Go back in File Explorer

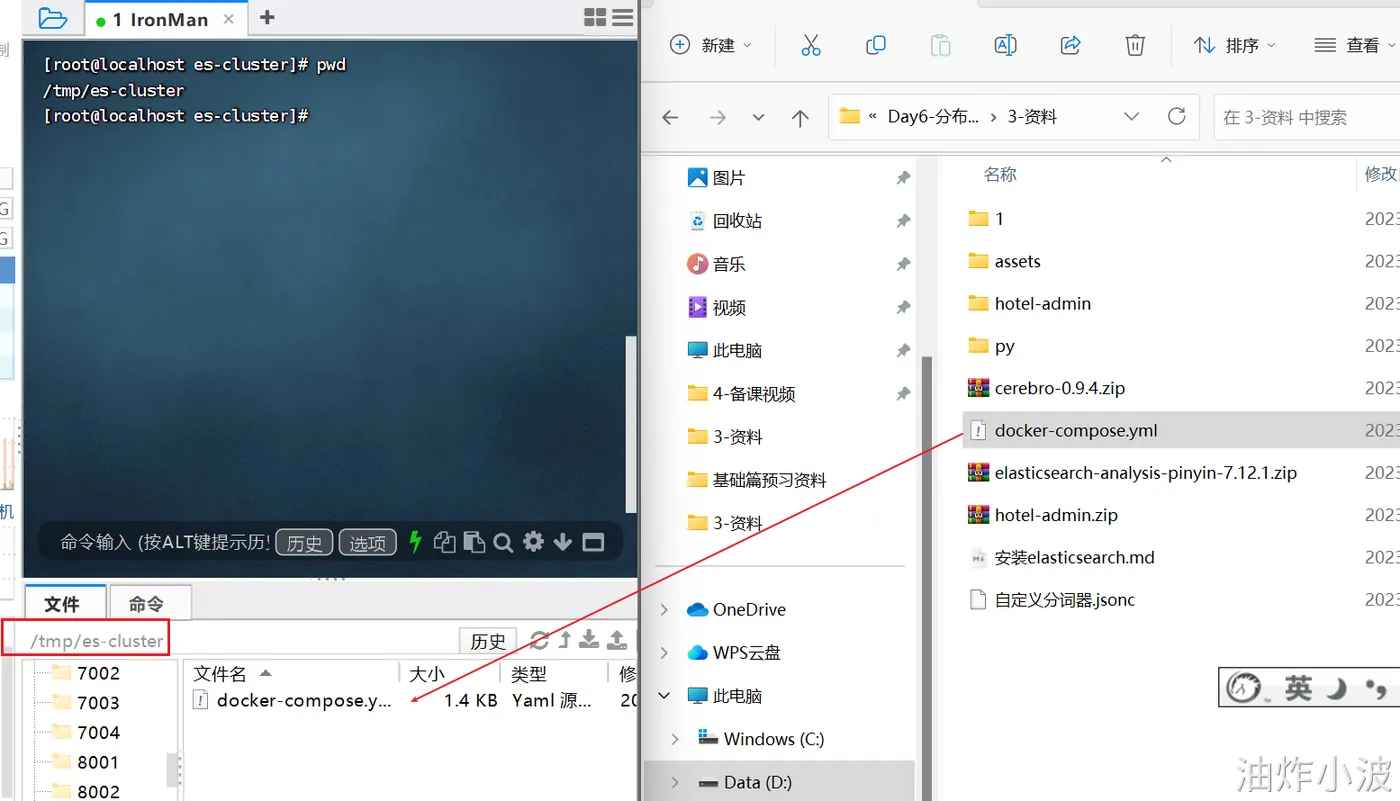point(670,117)
